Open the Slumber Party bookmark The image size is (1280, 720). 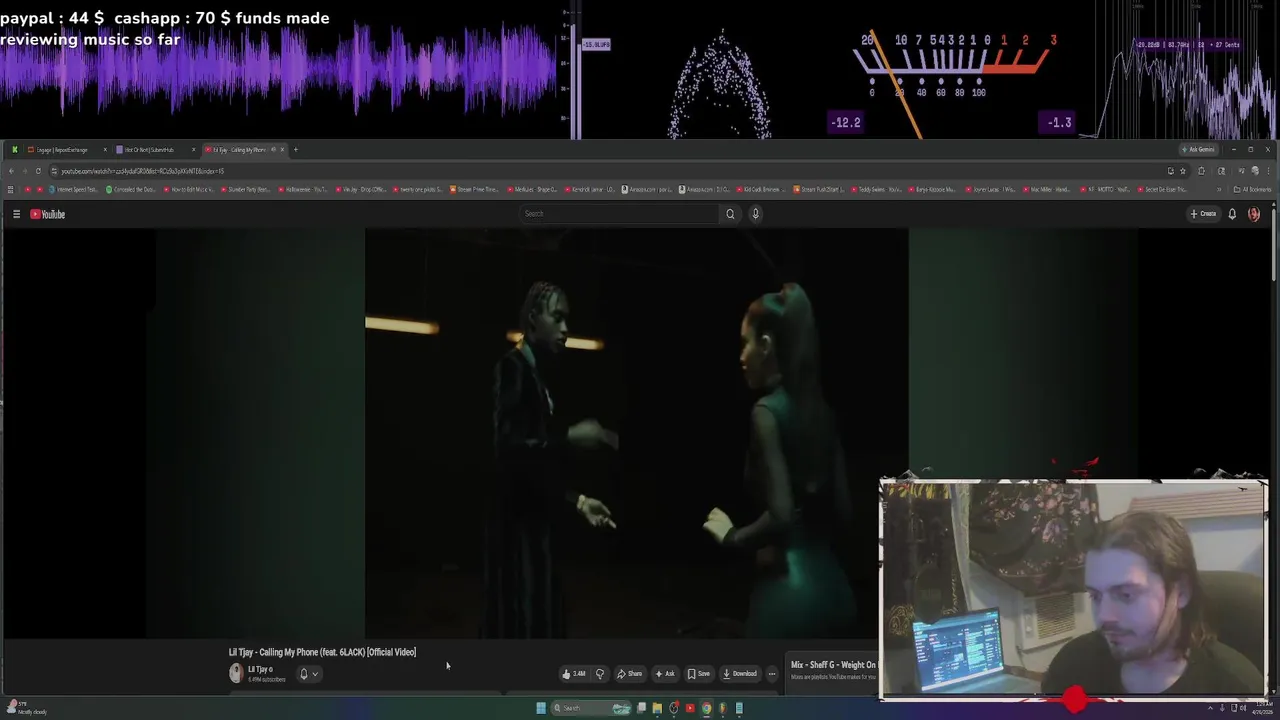tap(245, 189)
